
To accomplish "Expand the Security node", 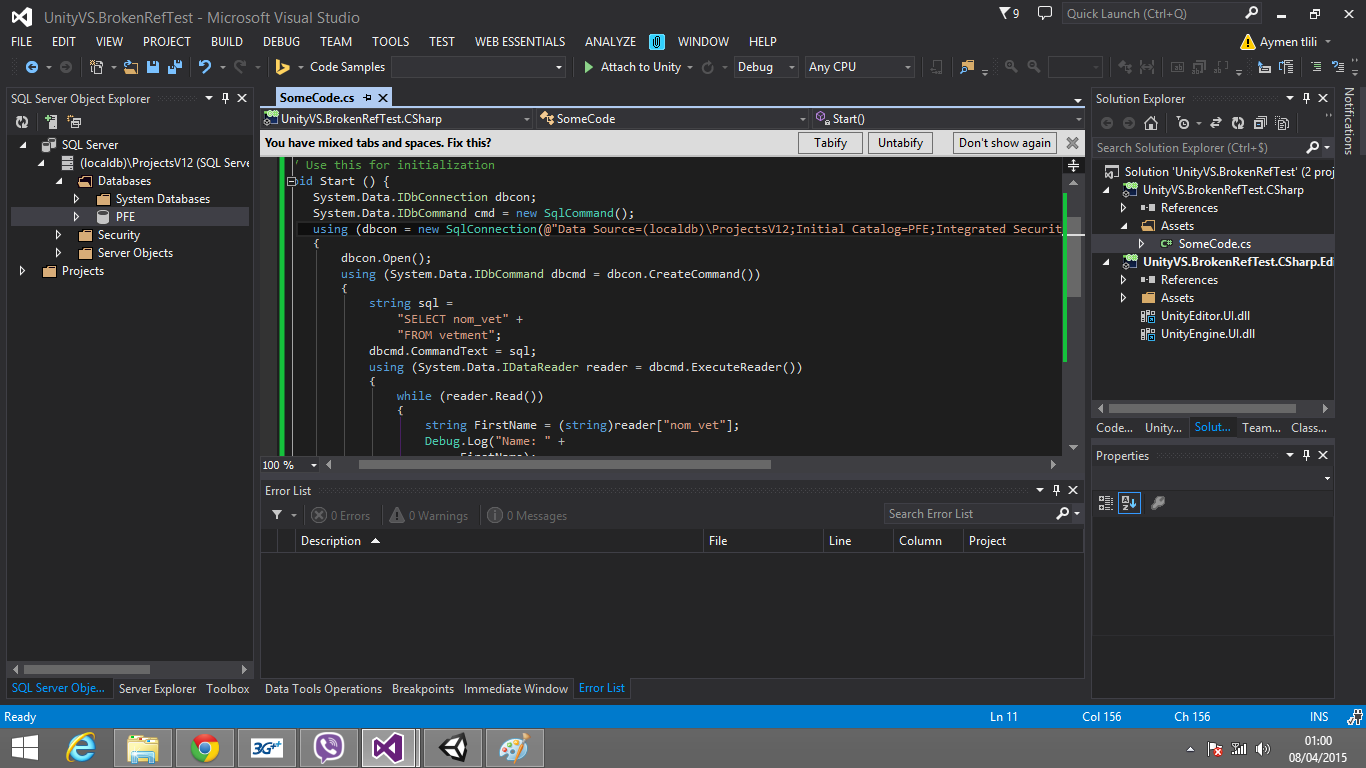I will [58, 235].
